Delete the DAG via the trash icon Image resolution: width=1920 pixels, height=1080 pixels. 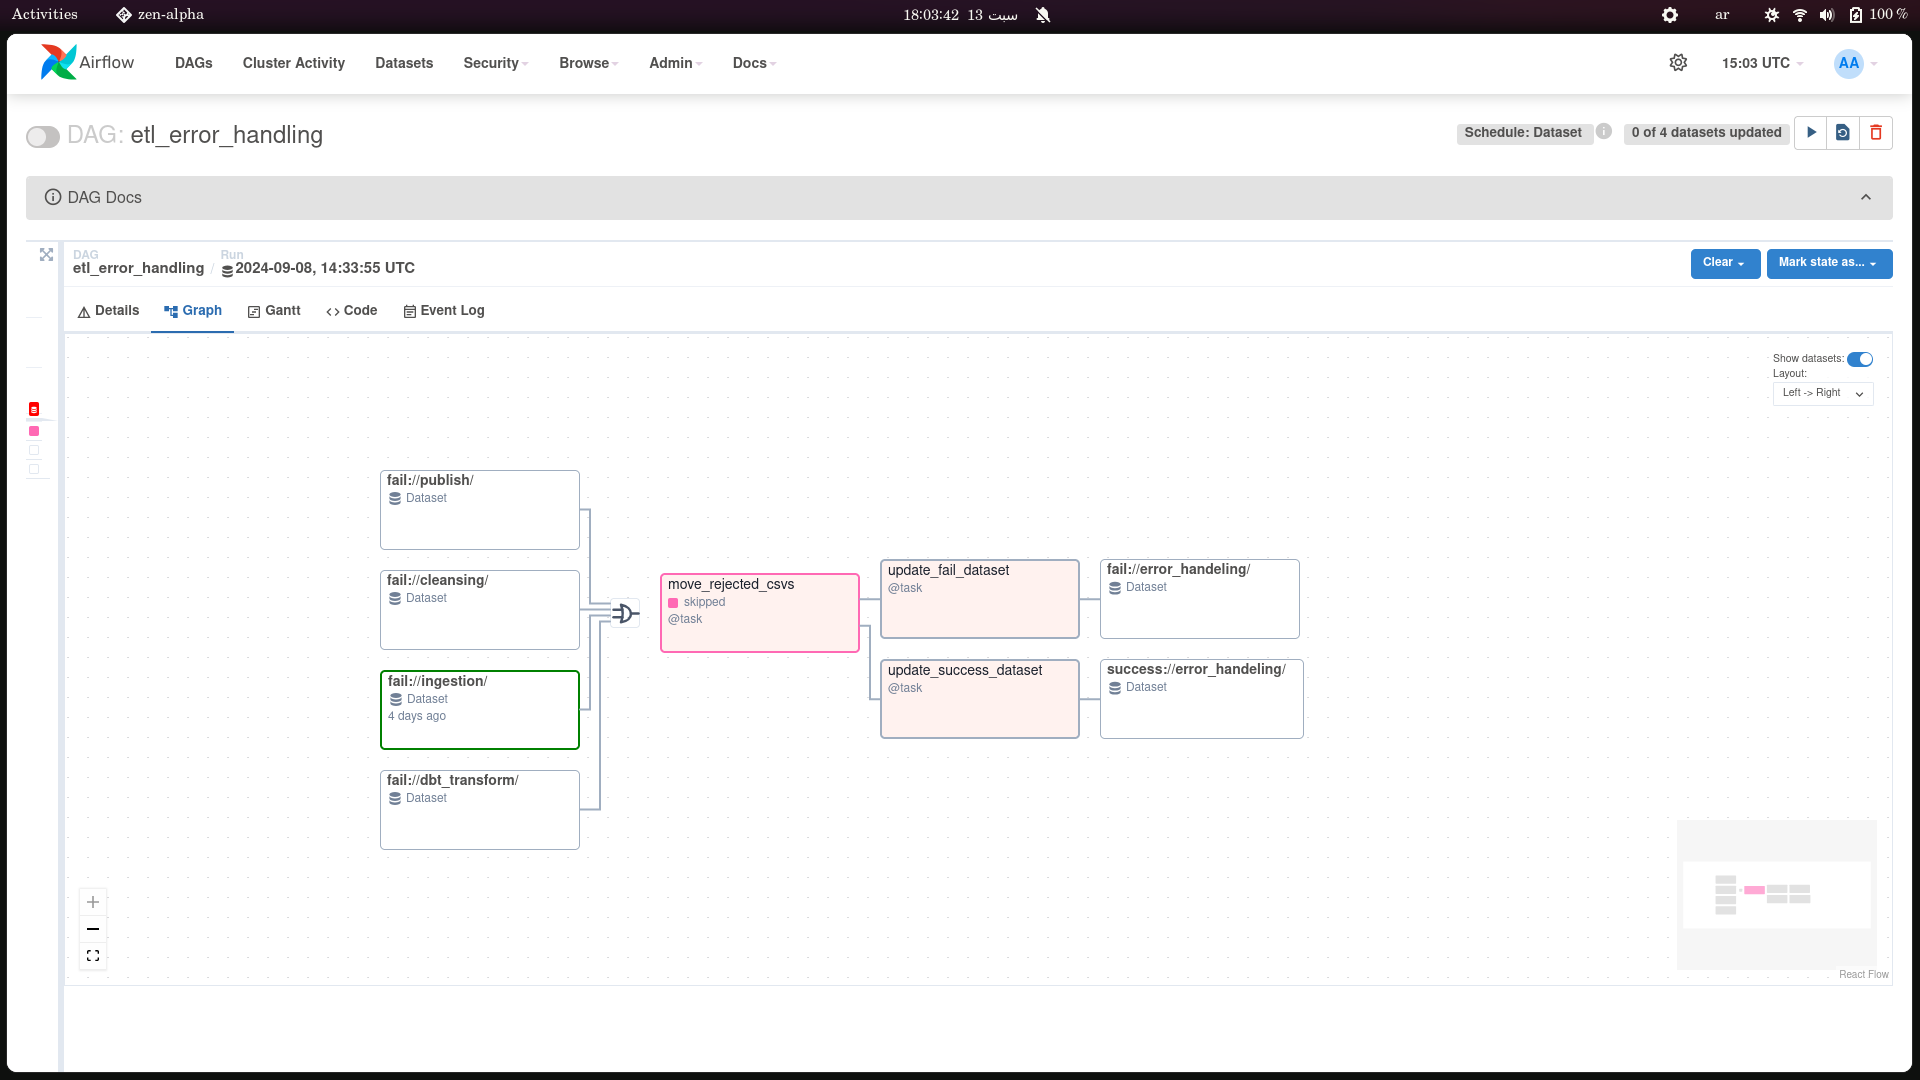[1876, 132]
